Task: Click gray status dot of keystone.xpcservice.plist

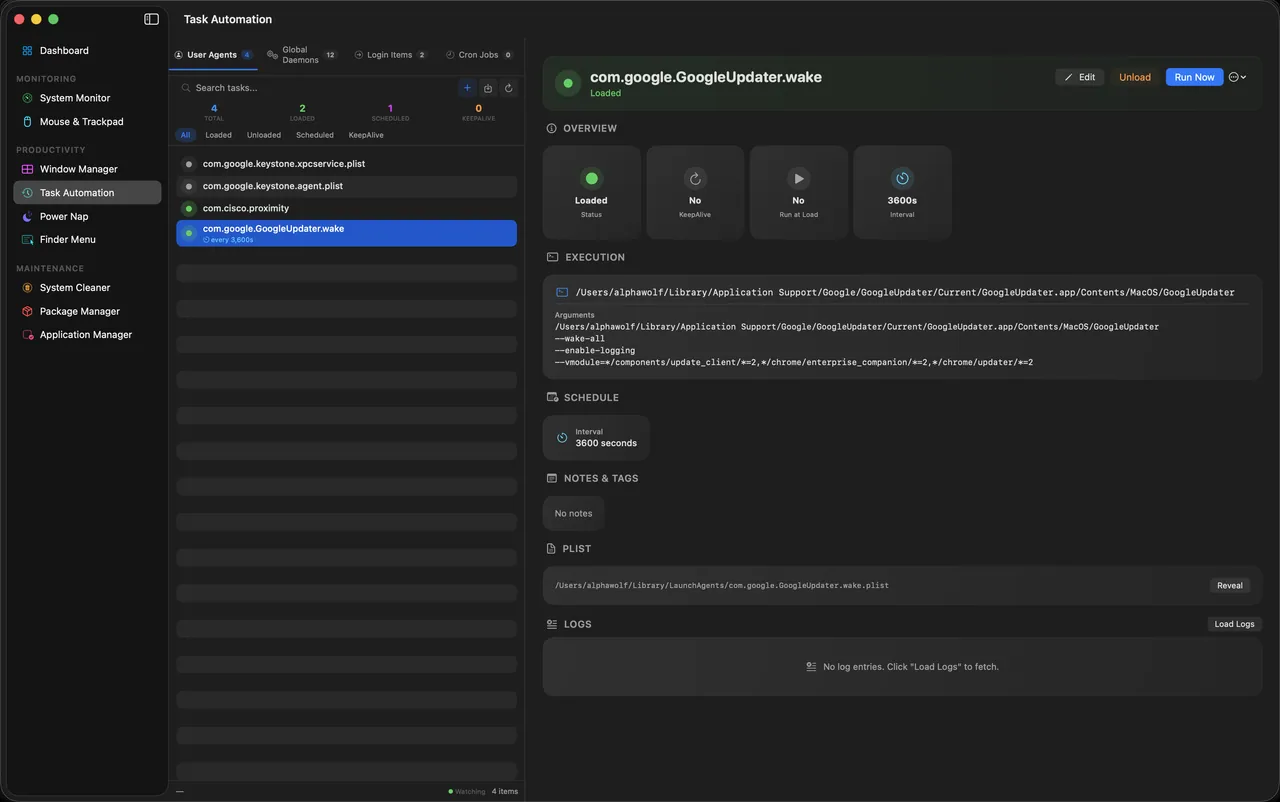Action: pyautogui.click(x=189, y=164)
